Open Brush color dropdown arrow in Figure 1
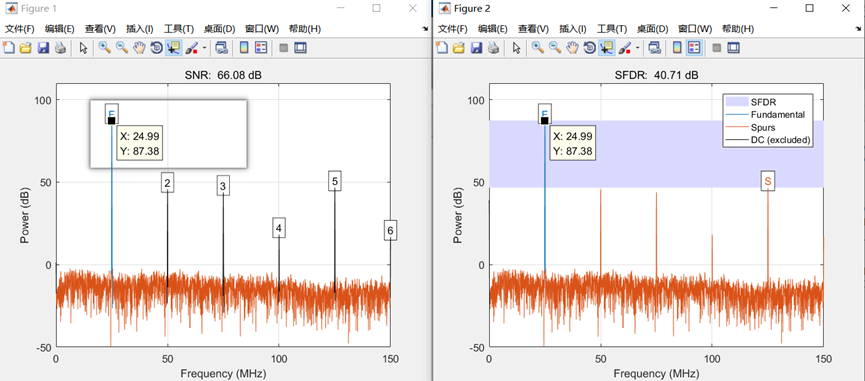Image resolution: width=865 pixels, height=381 pixels. (x=205, y=48)
